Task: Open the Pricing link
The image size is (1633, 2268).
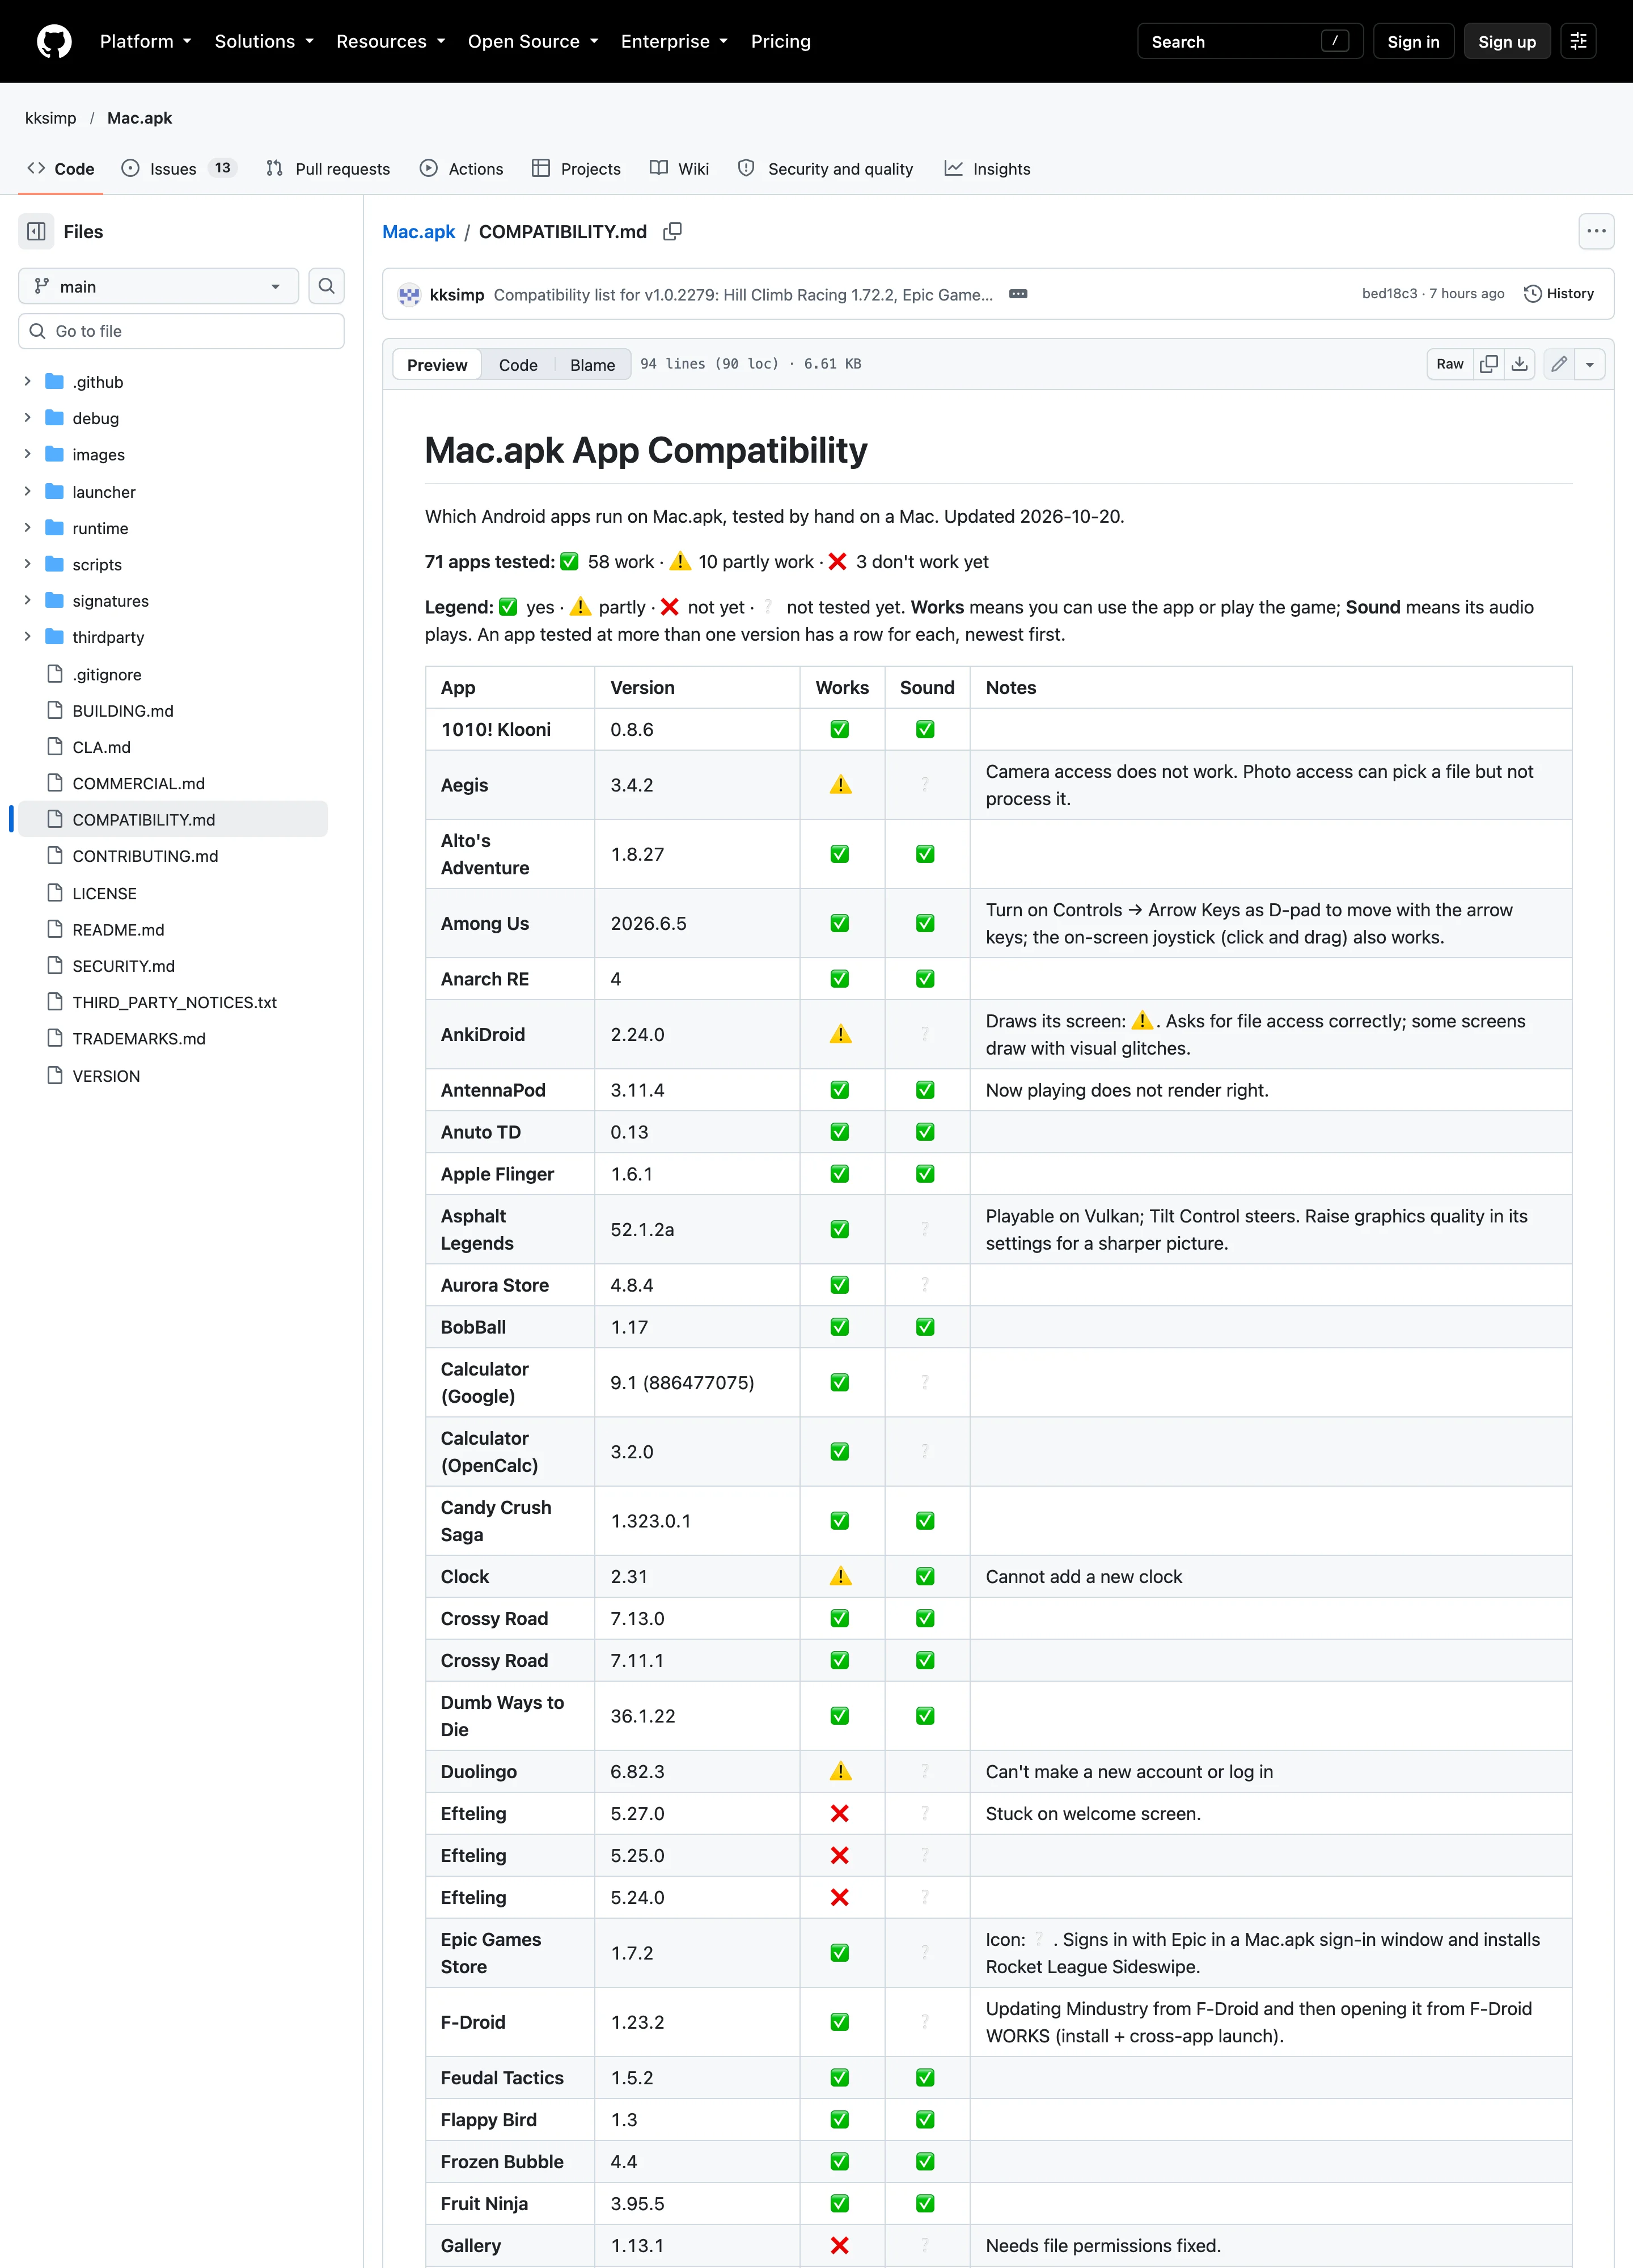Action: coord(781,41)
